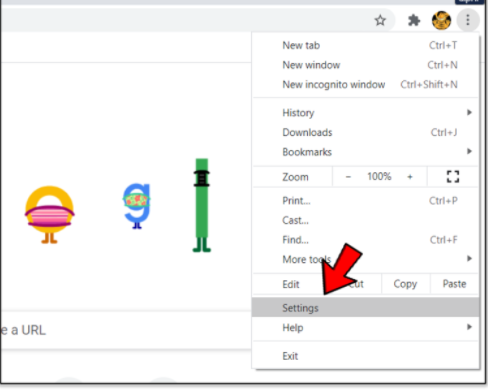The height and width of the screenshot is (391, 488).
Task: Click the Copy button in Edit row
Action: tap(405, 284)
